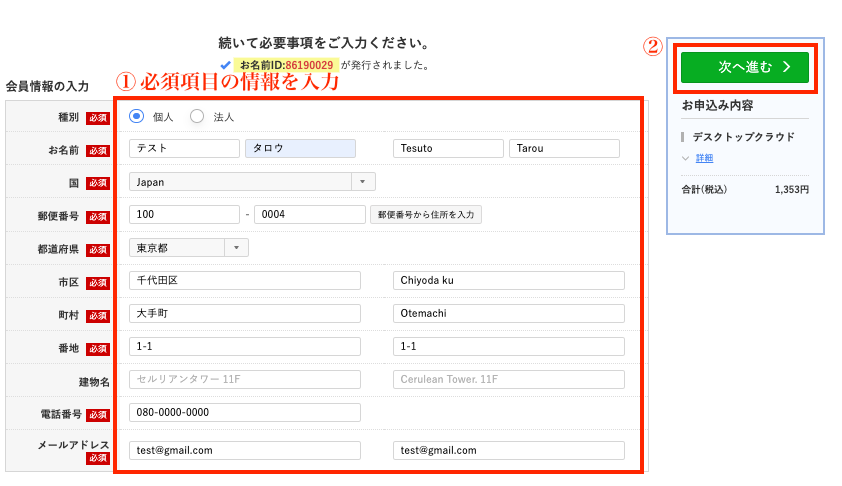Select the 個人 radio button
Image resolution: width=842 pixels, height=486 pixels.
point(137,116)
